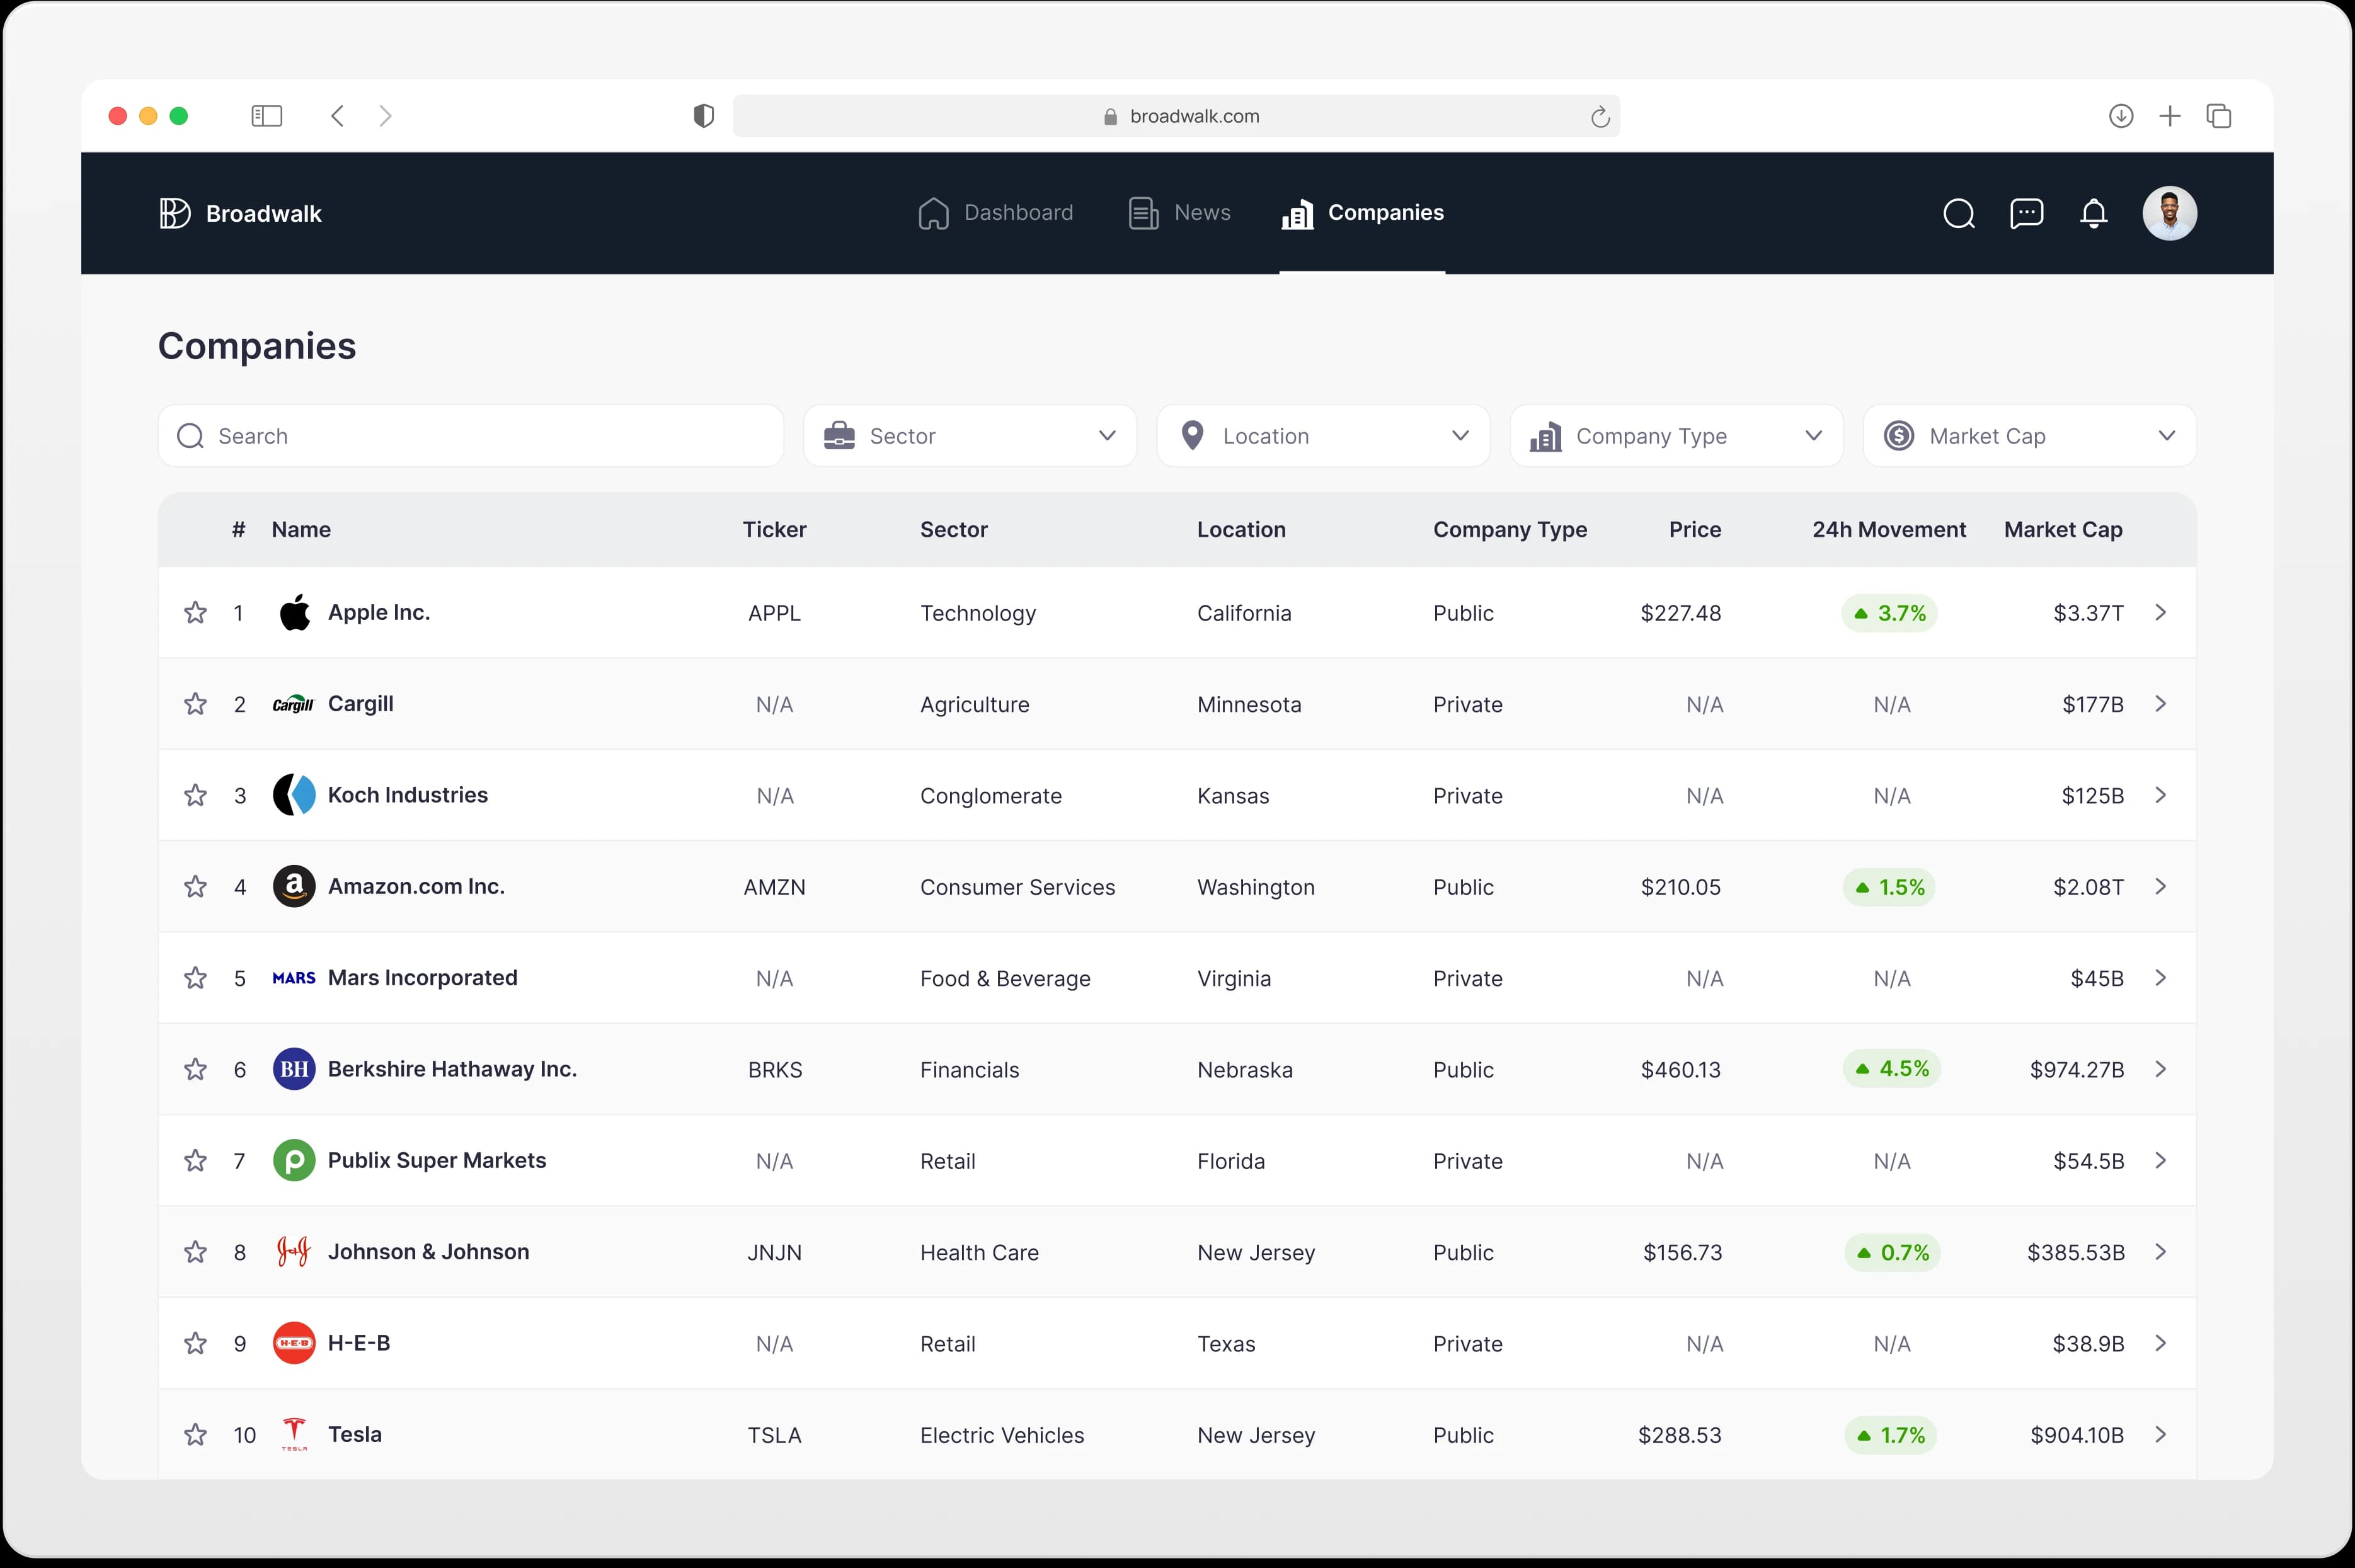This screenshot has width=2355, height=1568.
Task: Sort by the Name column header
Action: pyautogui.click(x=301, y=530)
